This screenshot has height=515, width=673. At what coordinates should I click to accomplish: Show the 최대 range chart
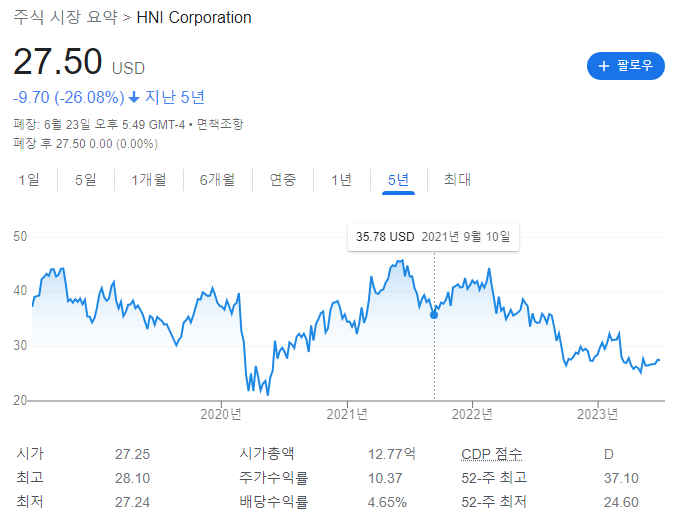458,179
